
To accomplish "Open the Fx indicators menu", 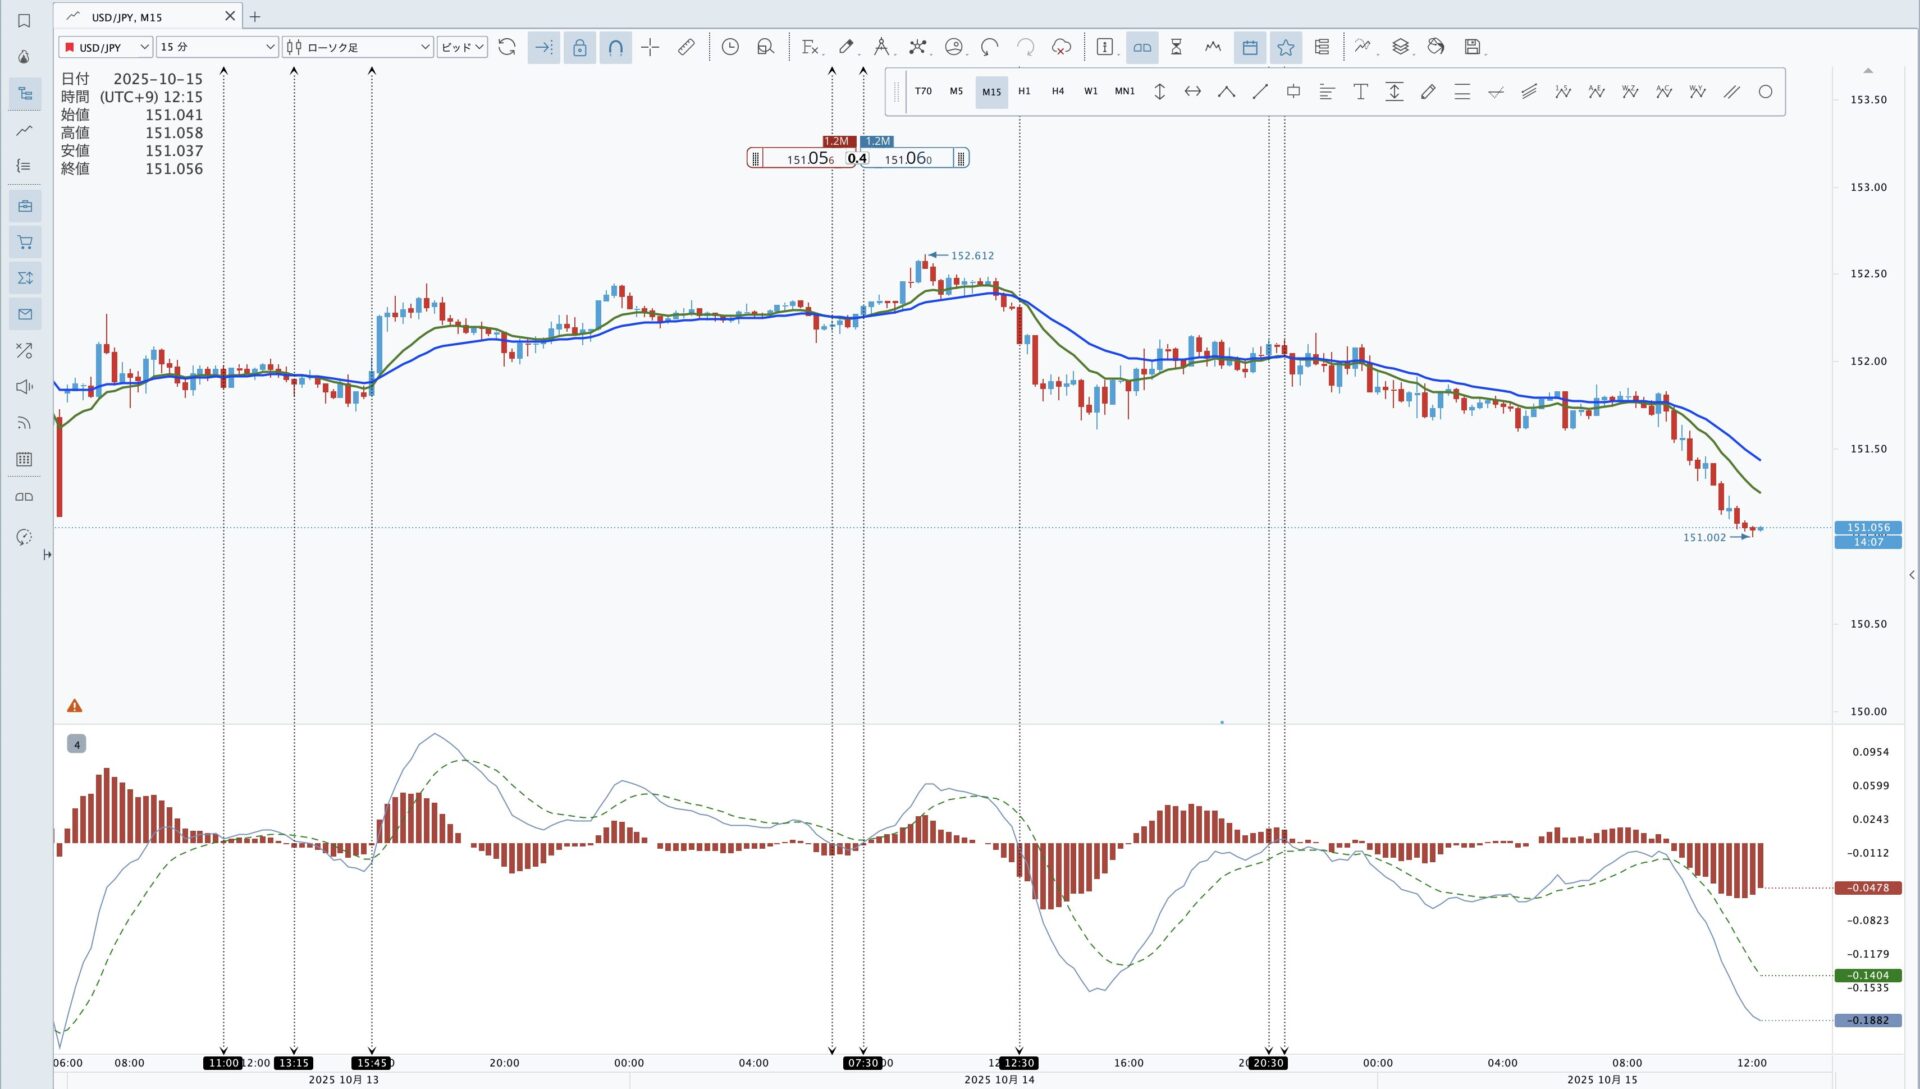I will (811, 47).
